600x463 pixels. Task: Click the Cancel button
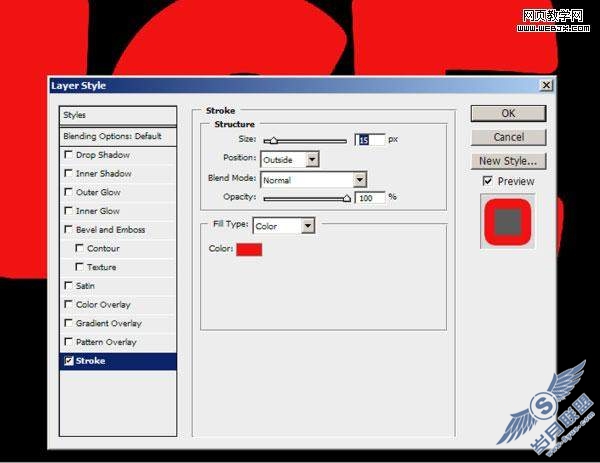coord(508,137)
